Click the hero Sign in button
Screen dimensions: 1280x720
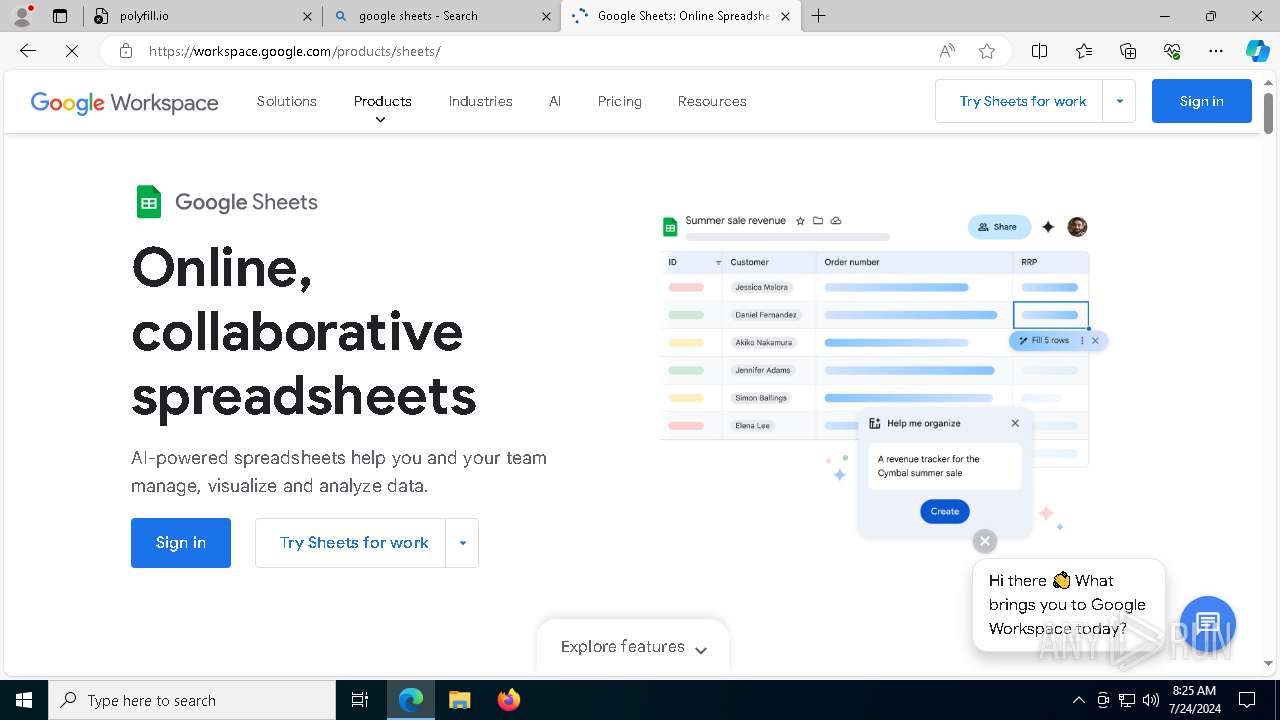pyautogui.click(x=181, y=543)
